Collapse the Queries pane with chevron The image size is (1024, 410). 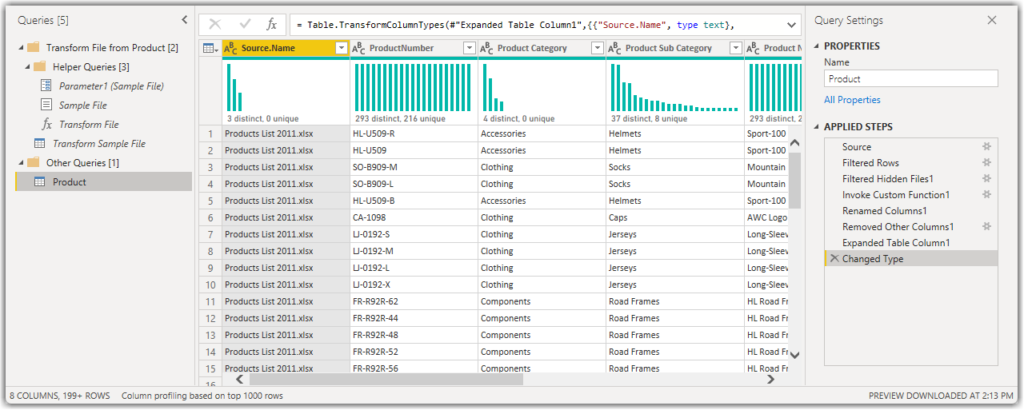(184, 20)
